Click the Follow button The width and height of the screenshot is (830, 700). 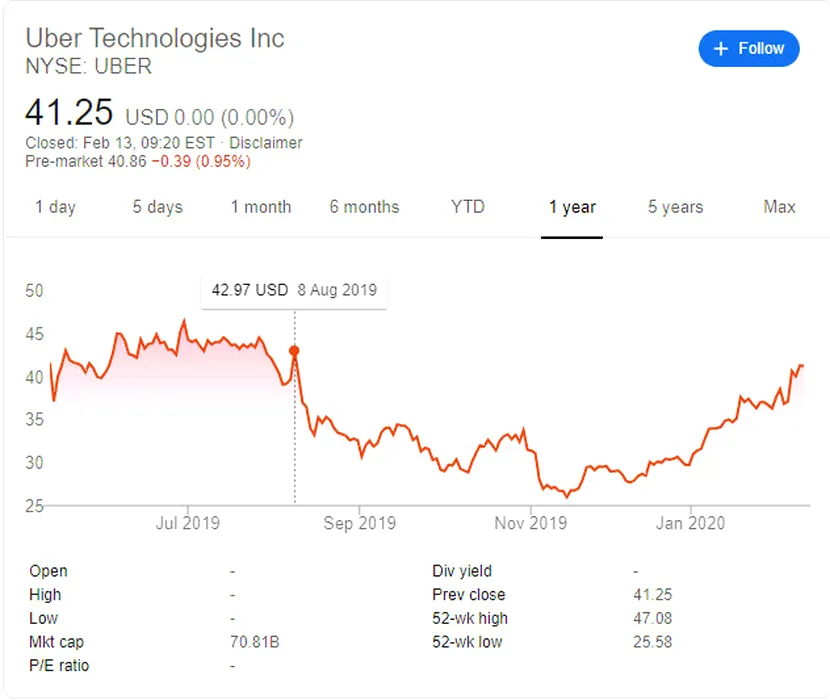pos(749,48)
